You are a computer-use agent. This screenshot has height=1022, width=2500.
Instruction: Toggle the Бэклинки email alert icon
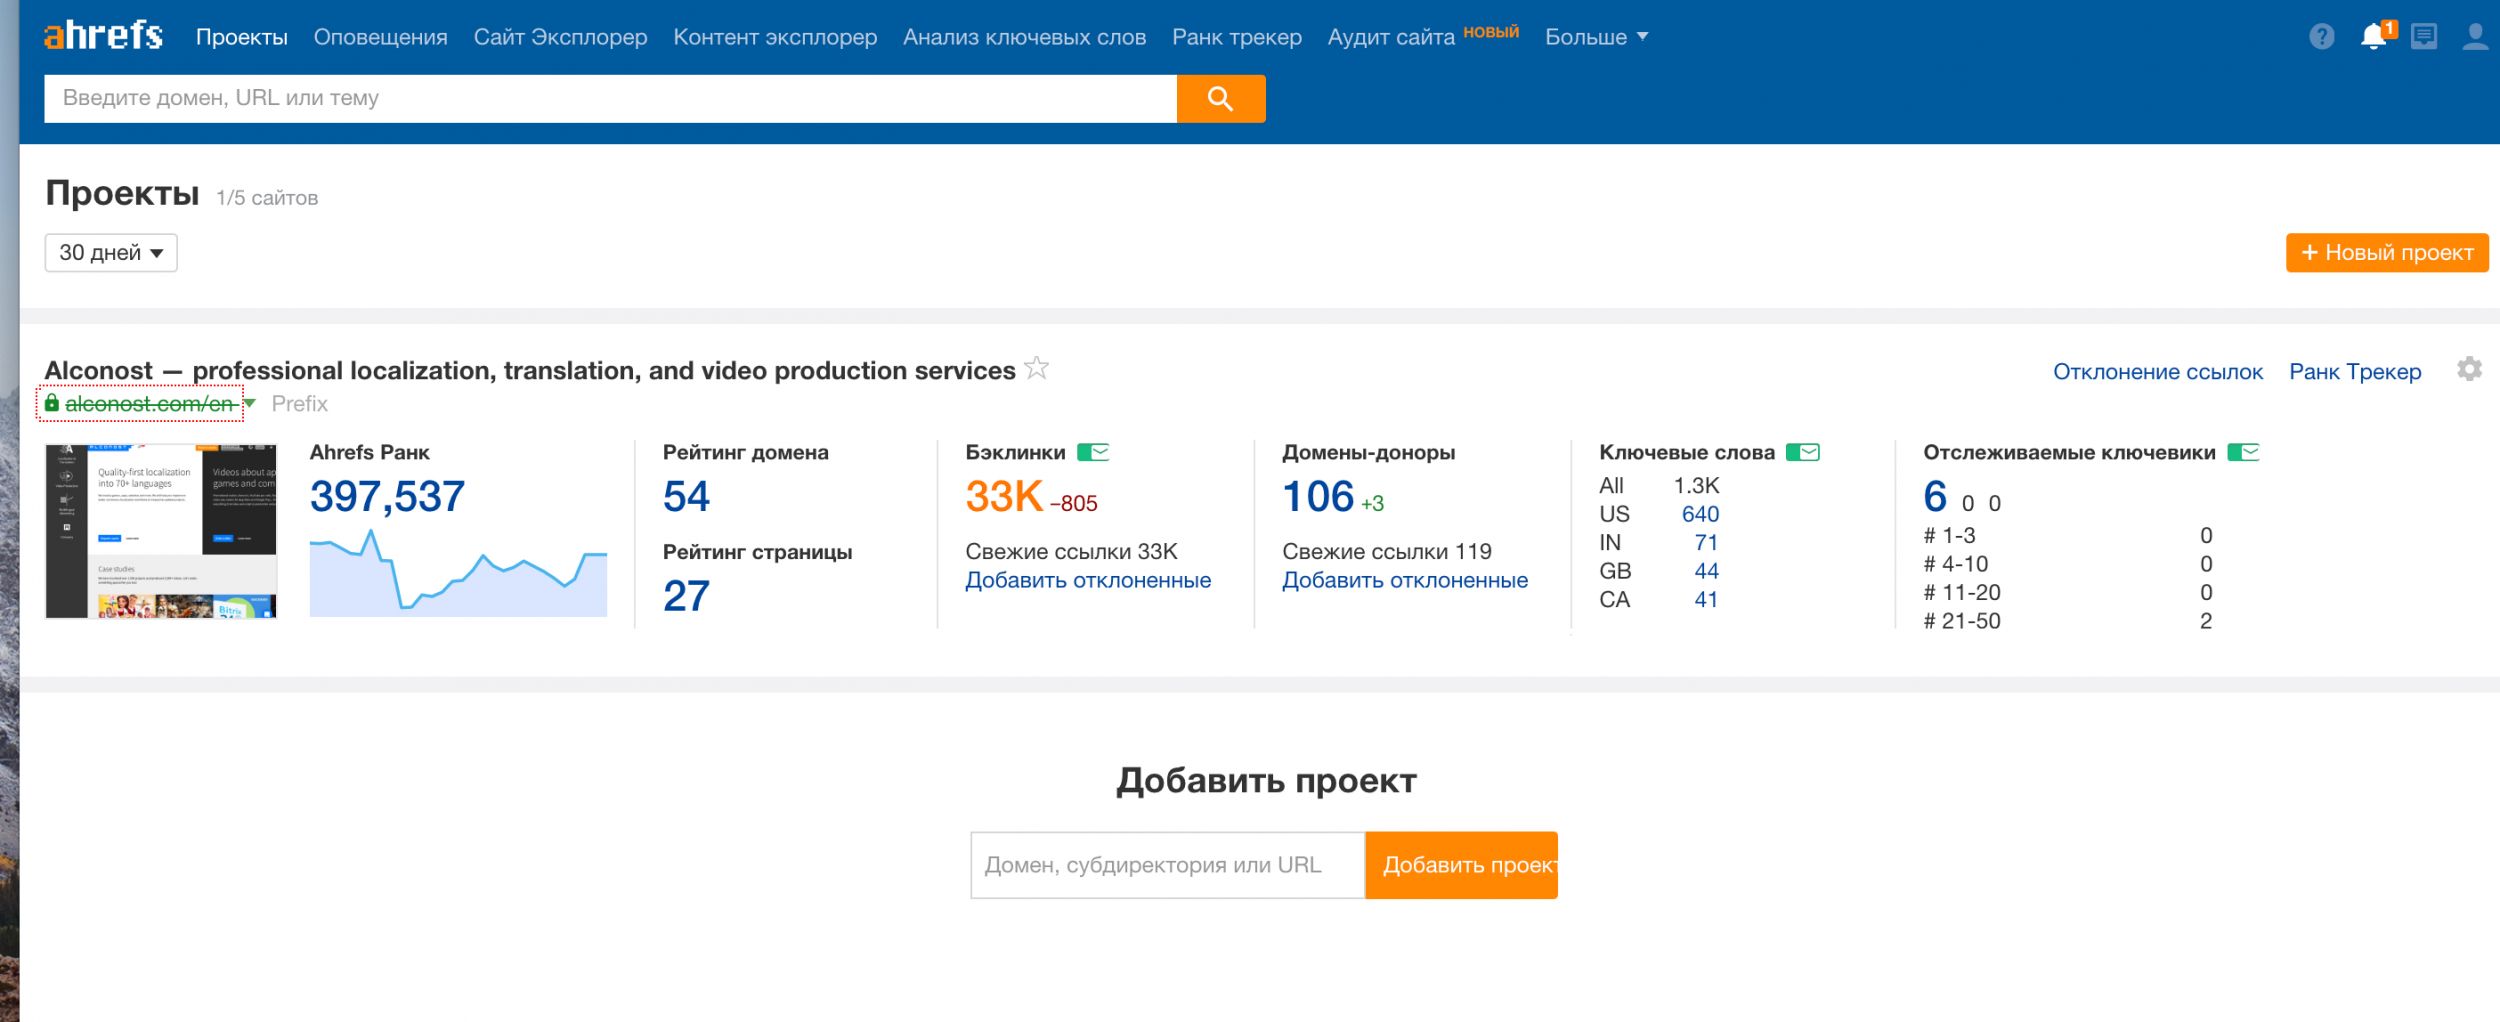pyautogui.click(x=1093, y=452)
